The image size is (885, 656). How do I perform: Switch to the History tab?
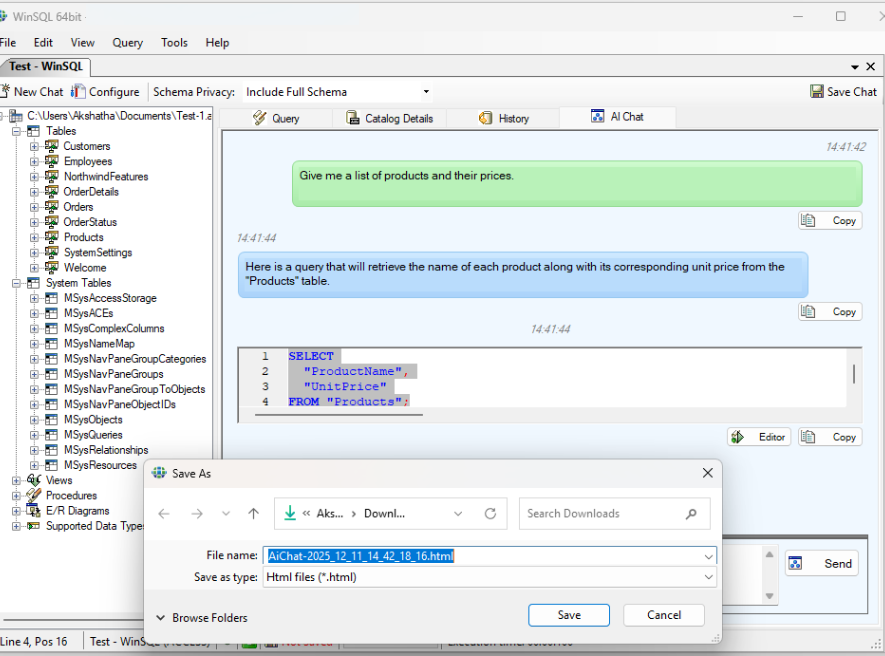point(504,118)
